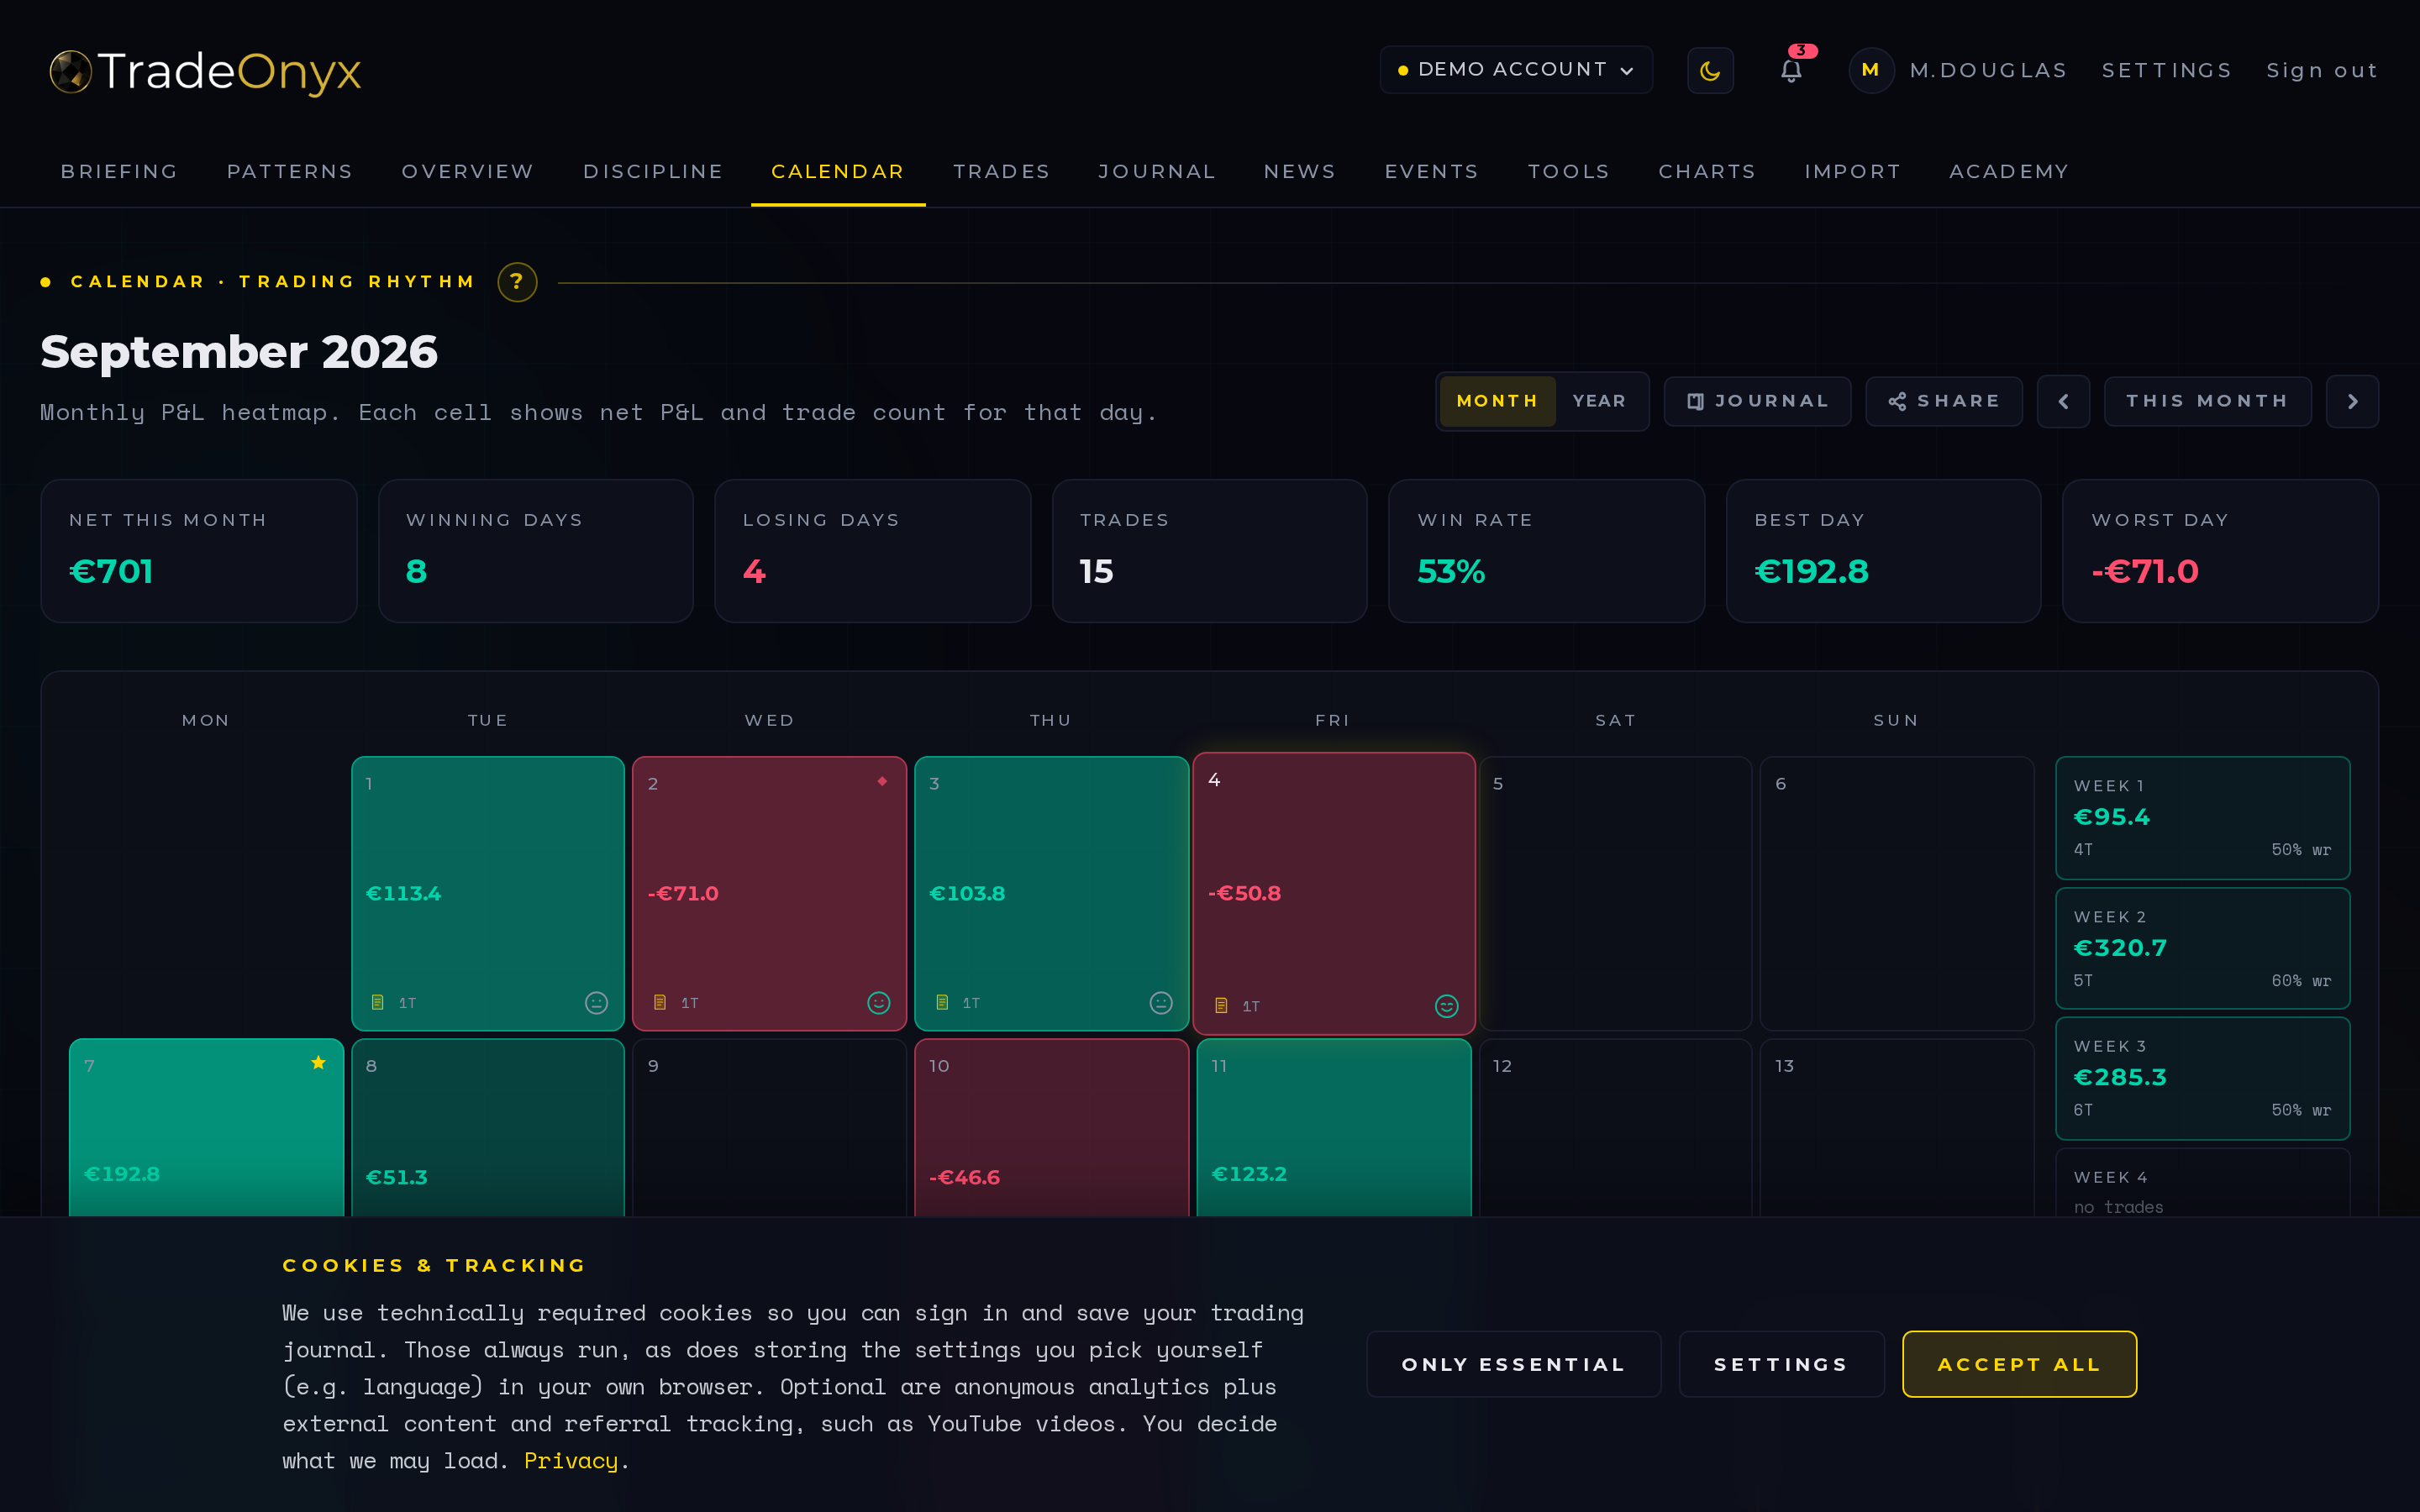Open the Tools tab
The image size is (2420, 1512).
click(x=1569, y=171)
